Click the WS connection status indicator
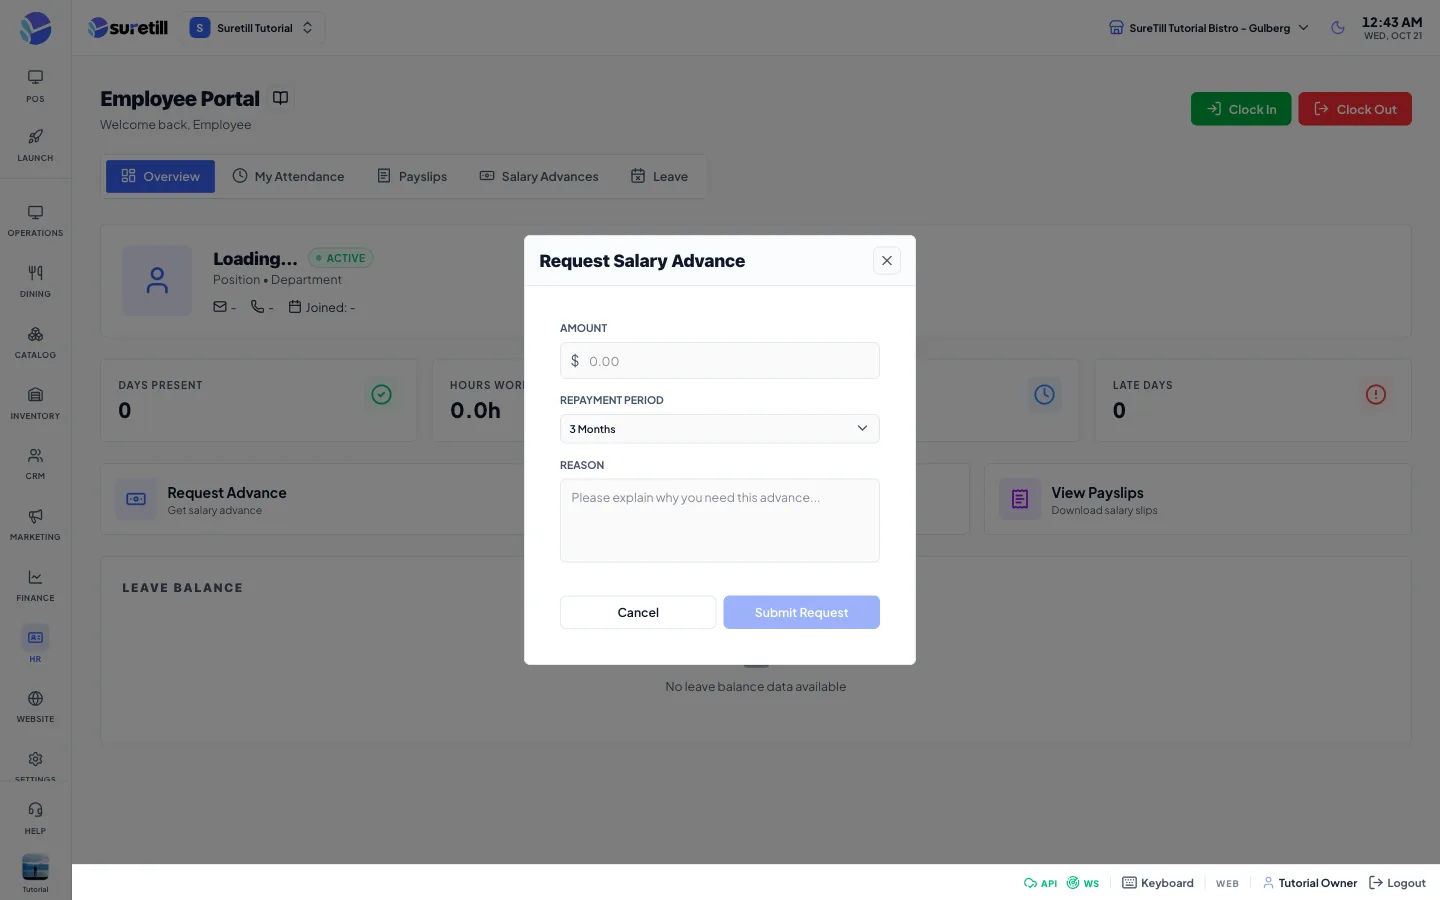Image resolution: width=1440 pixels, height=900 pixels. pos(1083,883)
